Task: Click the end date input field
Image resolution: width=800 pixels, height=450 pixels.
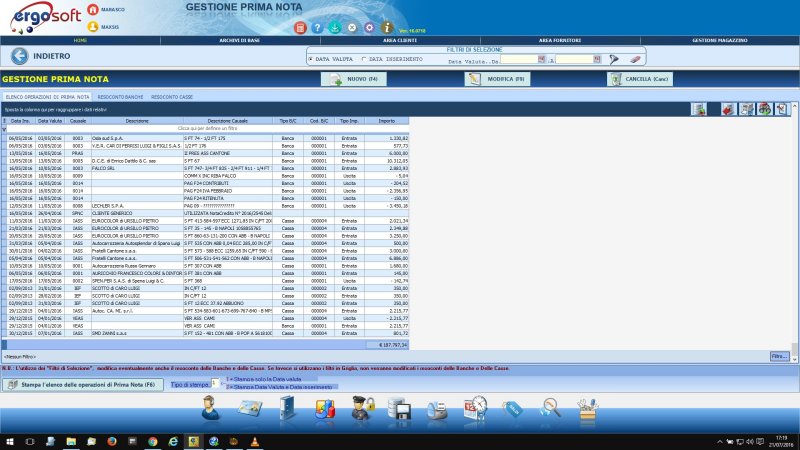Action: pyautogui.click(x=574, y=59)
